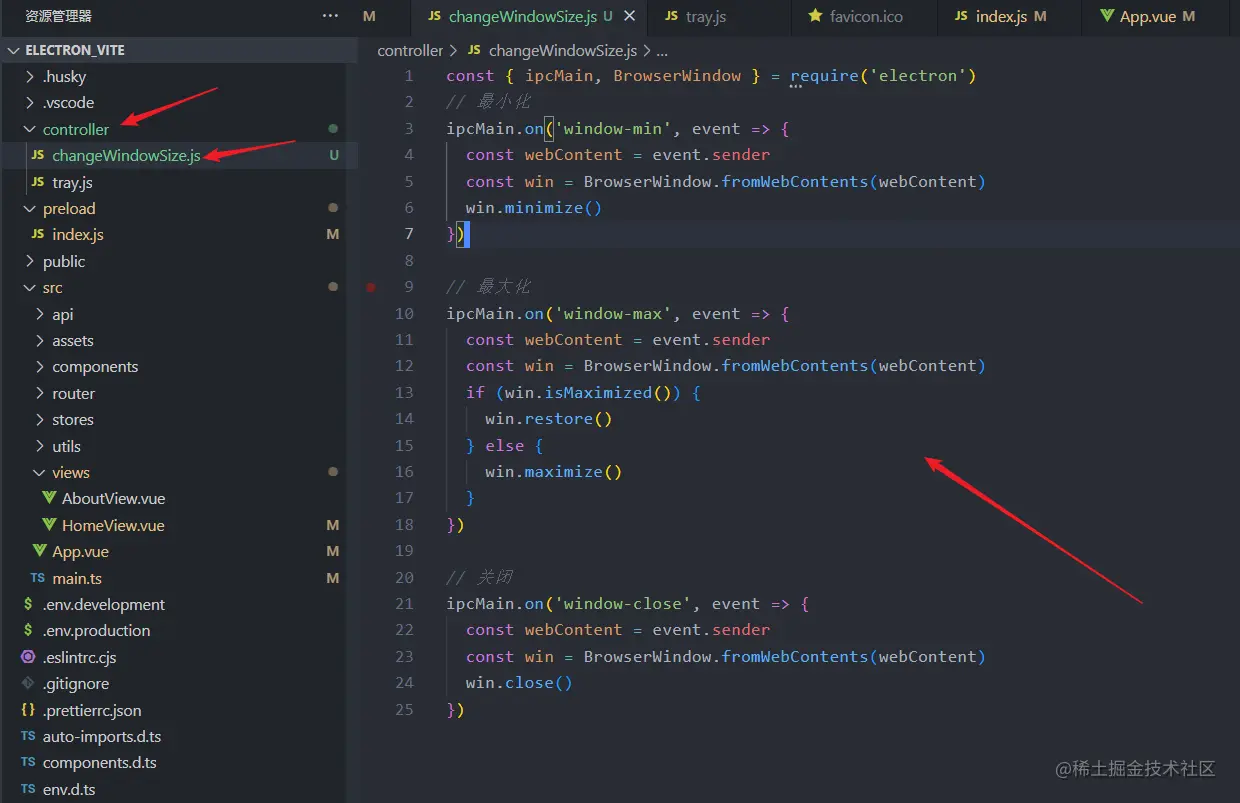Click the JS icon beside tray.js in tree
Viewport: 1240px width, 803px height.
coord(38,182)
